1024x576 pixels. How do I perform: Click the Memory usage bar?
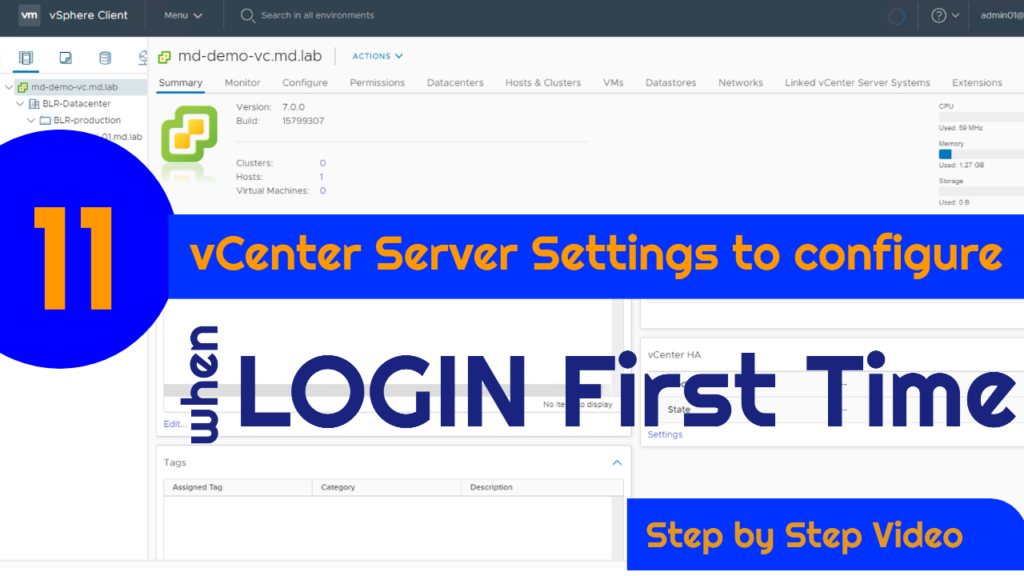tap(981, 154)
